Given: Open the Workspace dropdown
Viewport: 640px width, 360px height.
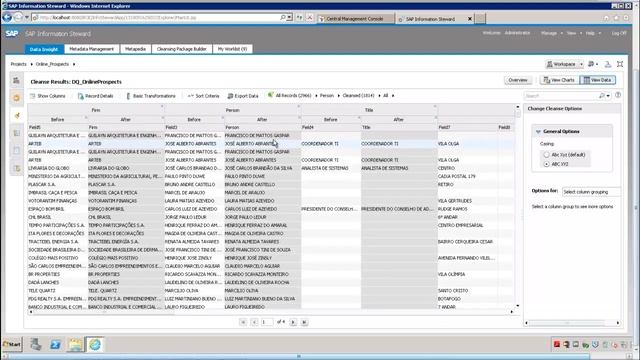Looking at the screenshot, I should [x=565, y=64].
